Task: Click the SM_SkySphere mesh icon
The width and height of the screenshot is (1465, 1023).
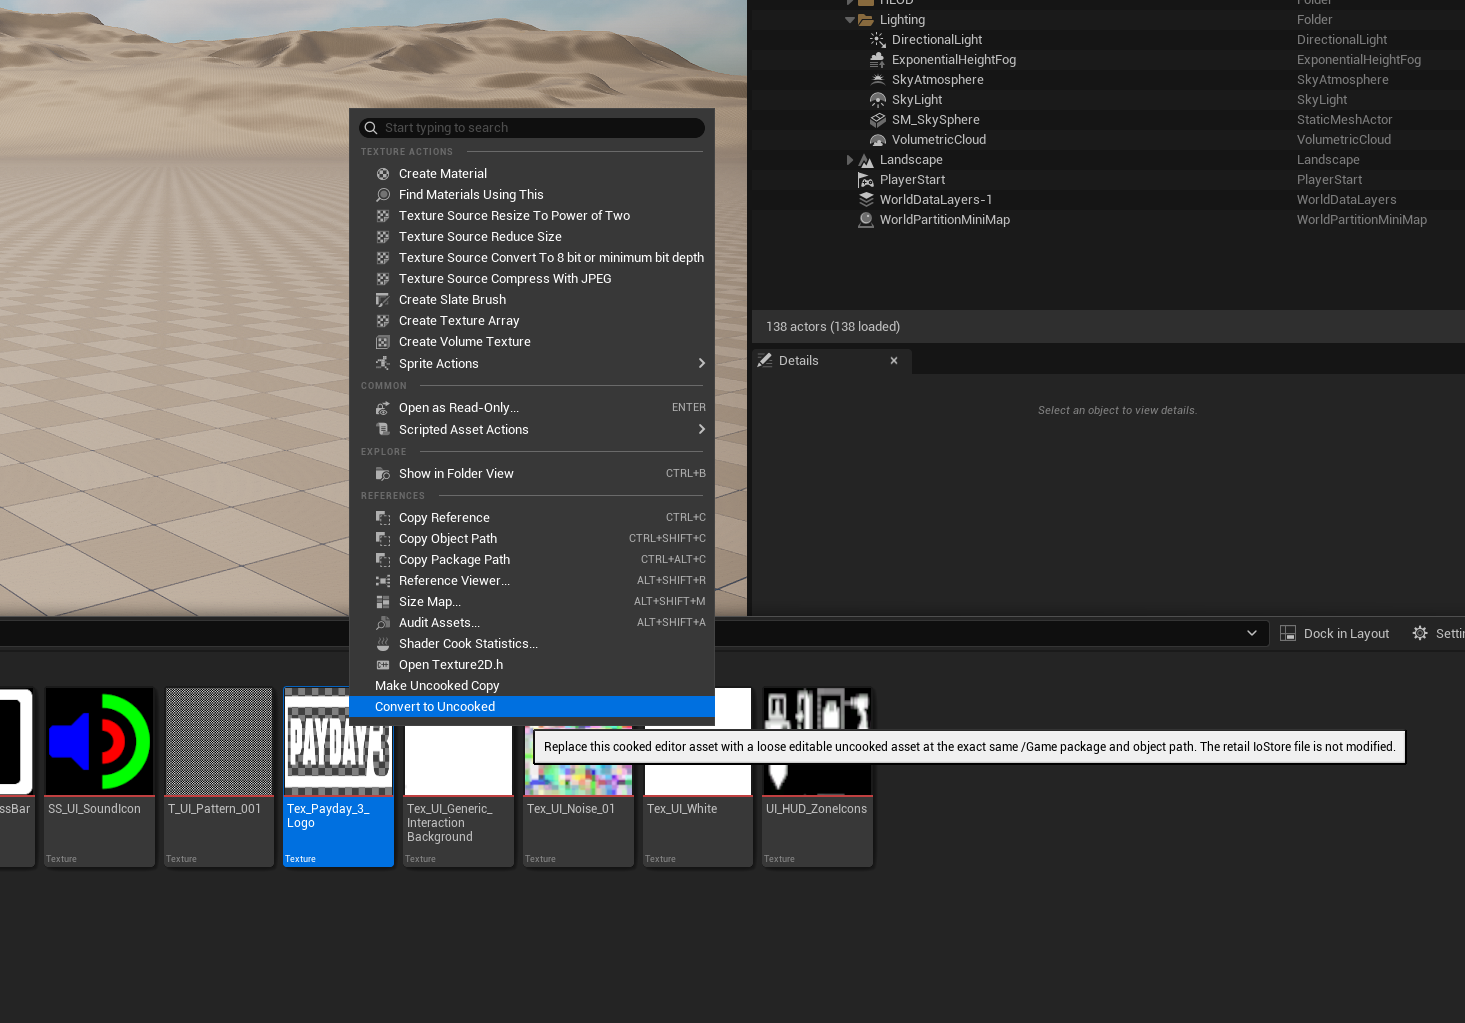Action: point(877,120)
